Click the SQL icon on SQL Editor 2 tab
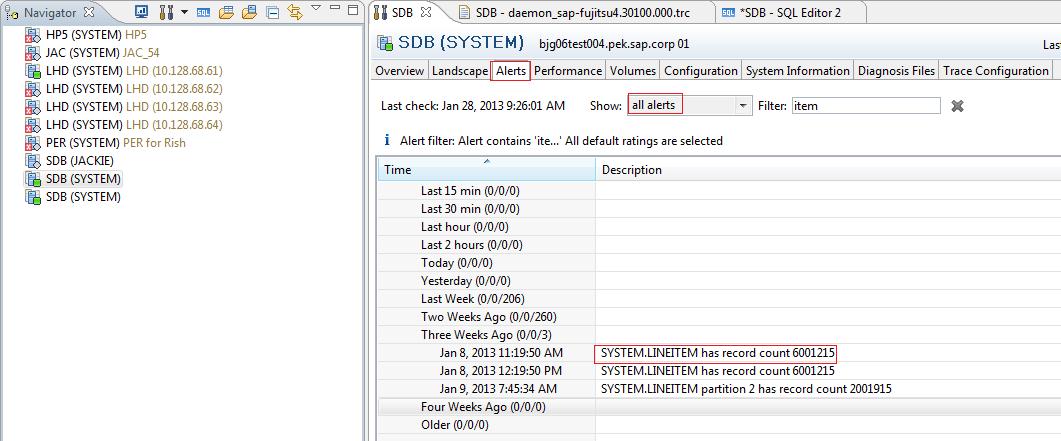 [728, 12]
